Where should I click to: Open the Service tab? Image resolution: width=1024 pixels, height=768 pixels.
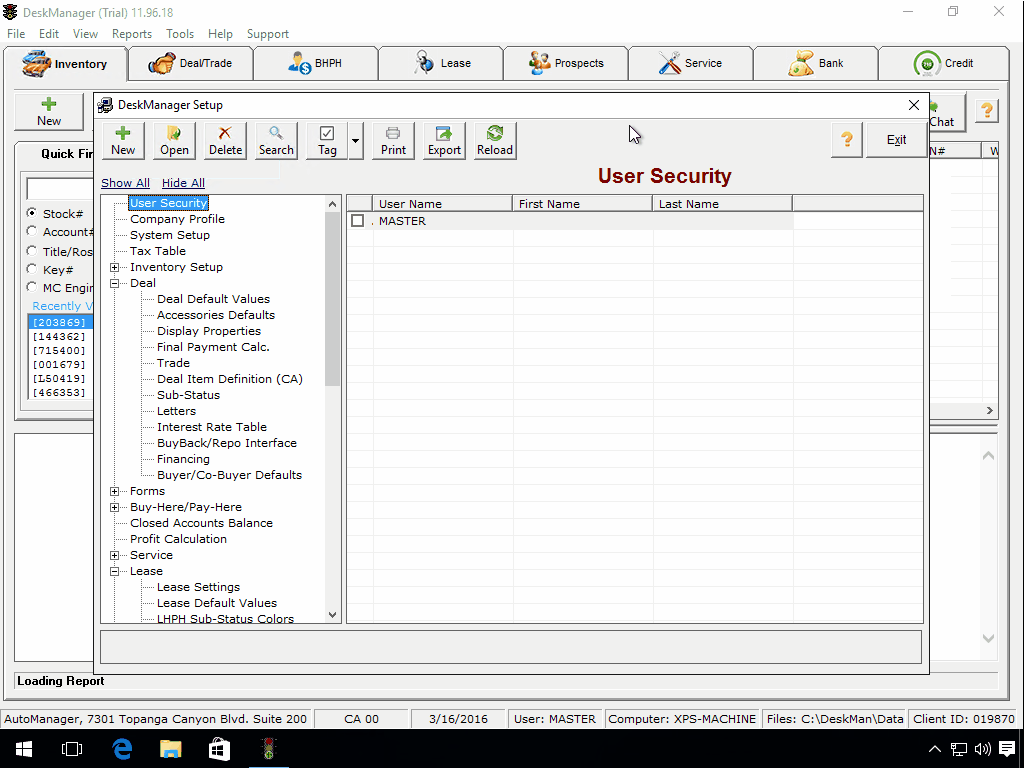(691, 63)
